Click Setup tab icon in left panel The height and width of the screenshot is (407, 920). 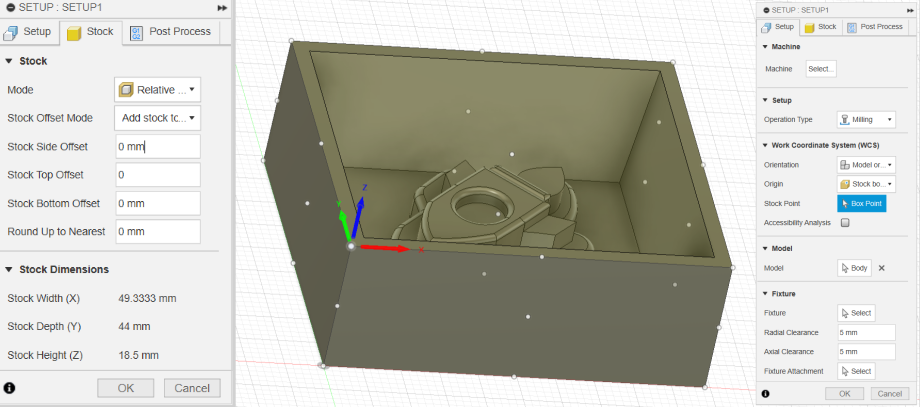(11, 32)
